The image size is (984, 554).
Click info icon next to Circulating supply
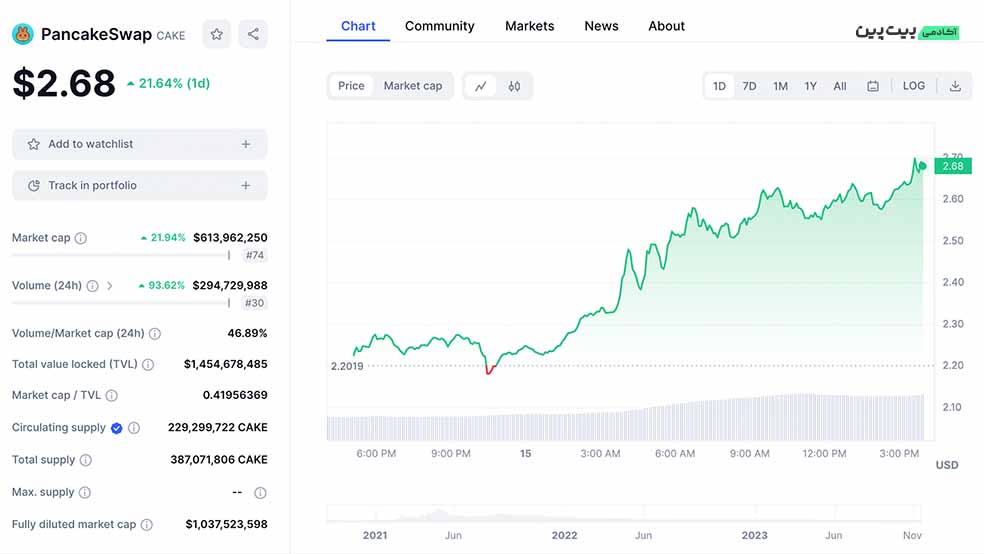134,428
